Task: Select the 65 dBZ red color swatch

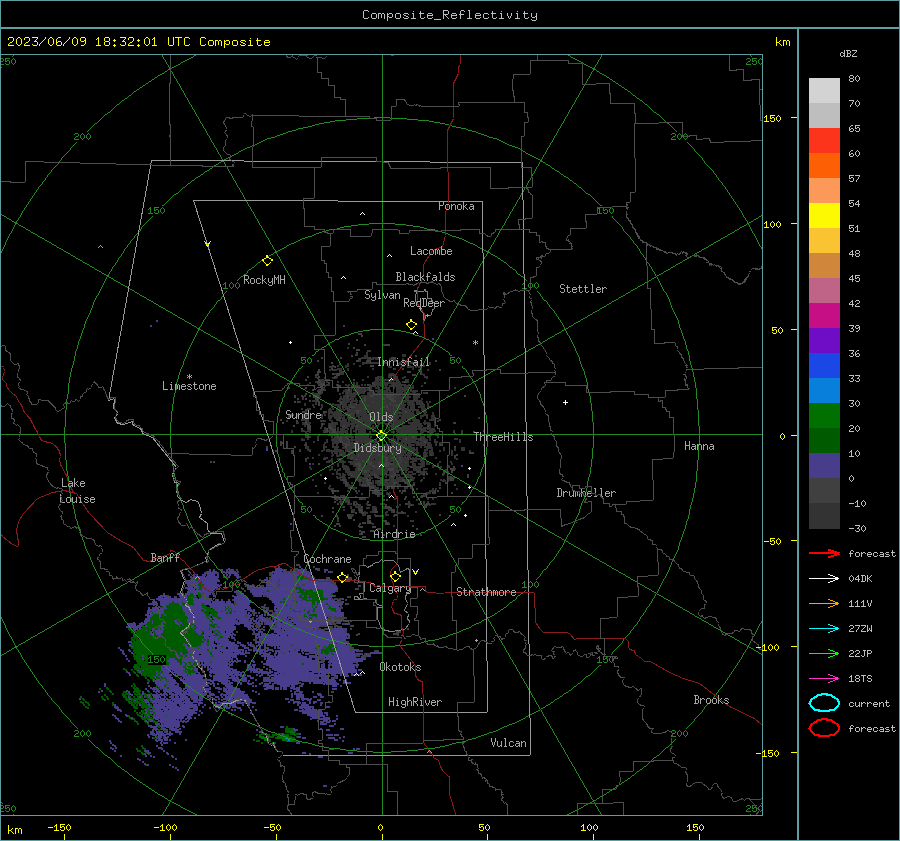Action: [824, 141]
